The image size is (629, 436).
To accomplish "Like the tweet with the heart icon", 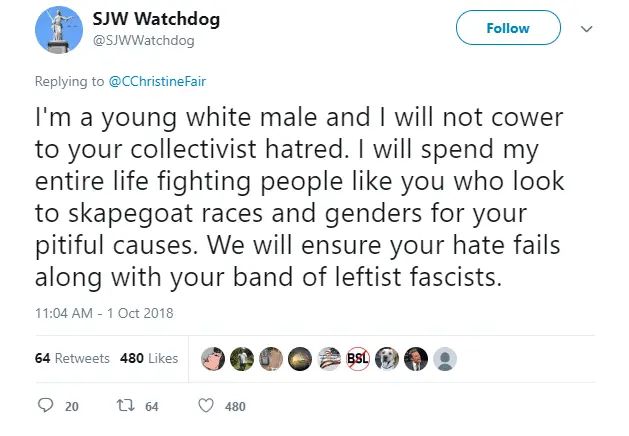I will 206,406.
